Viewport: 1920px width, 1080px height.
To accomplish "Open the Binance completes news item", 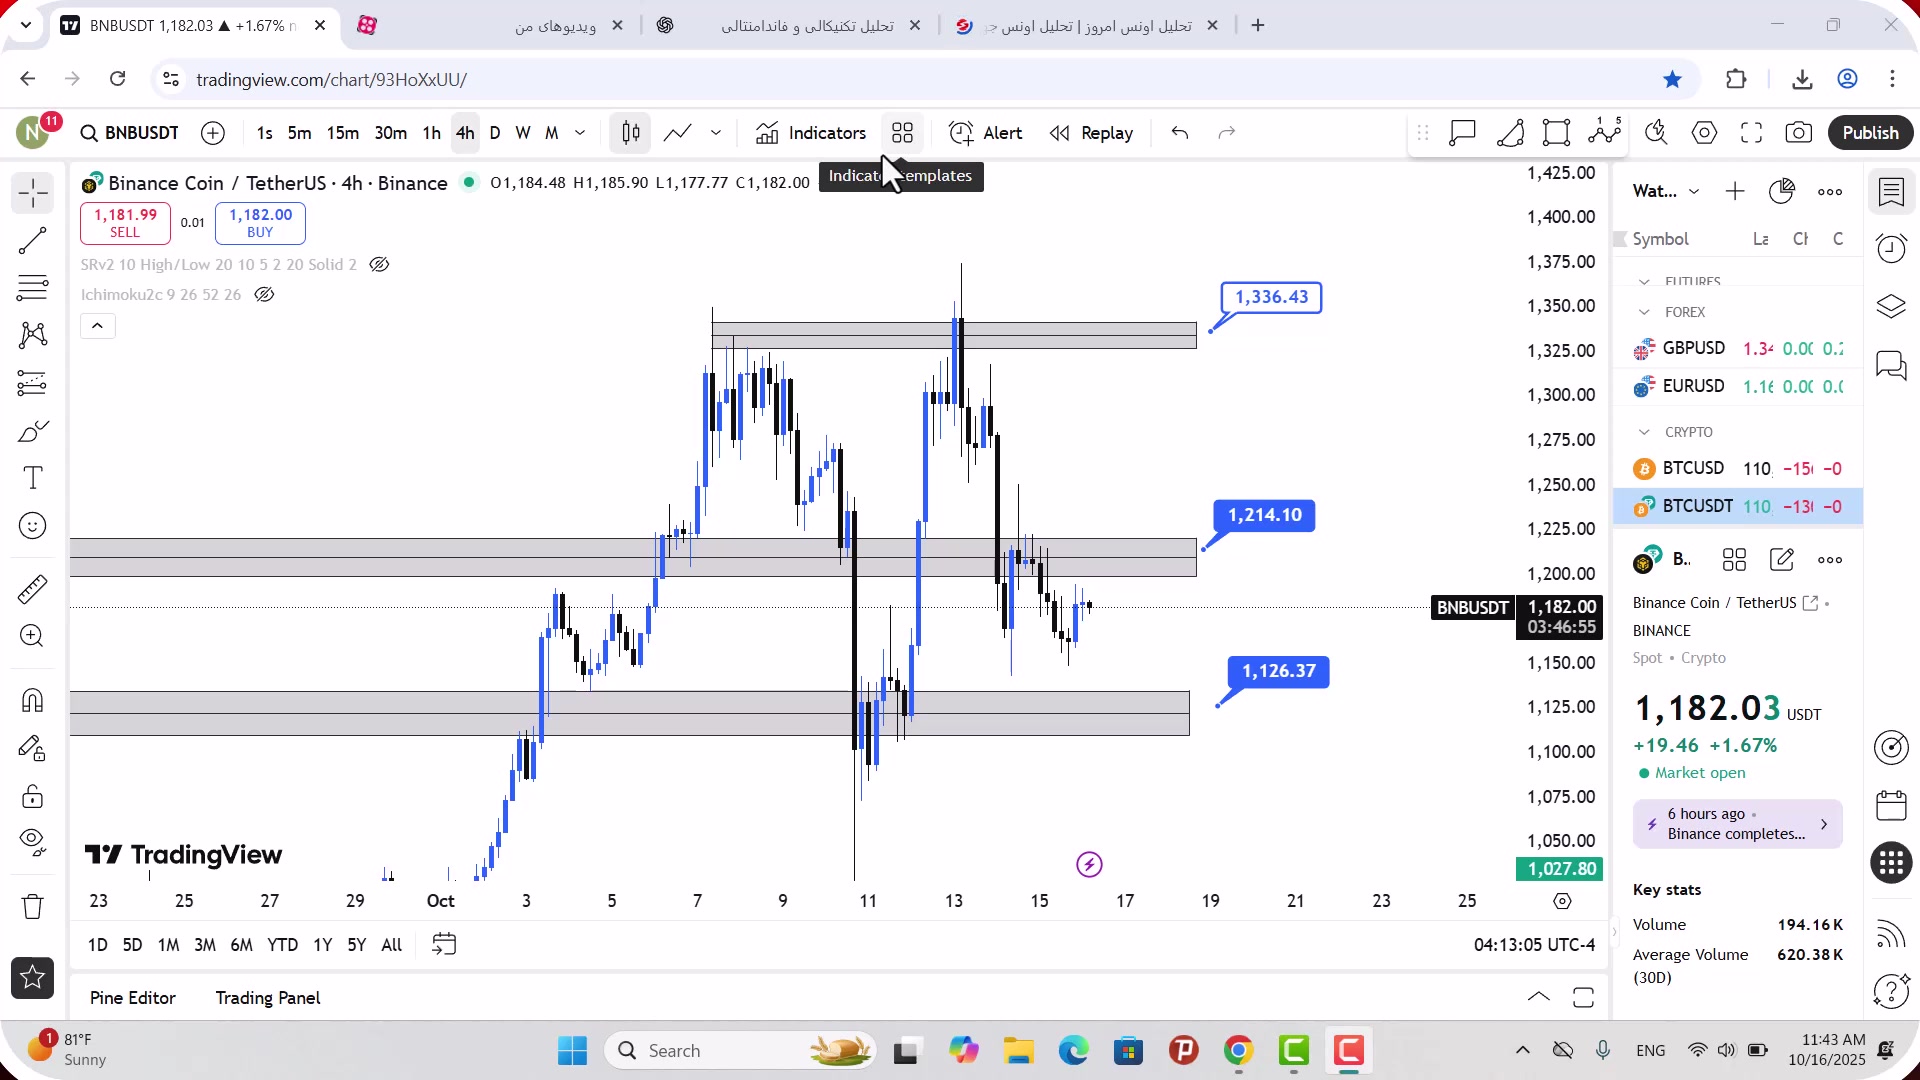I will click(x=1738, y=825).
